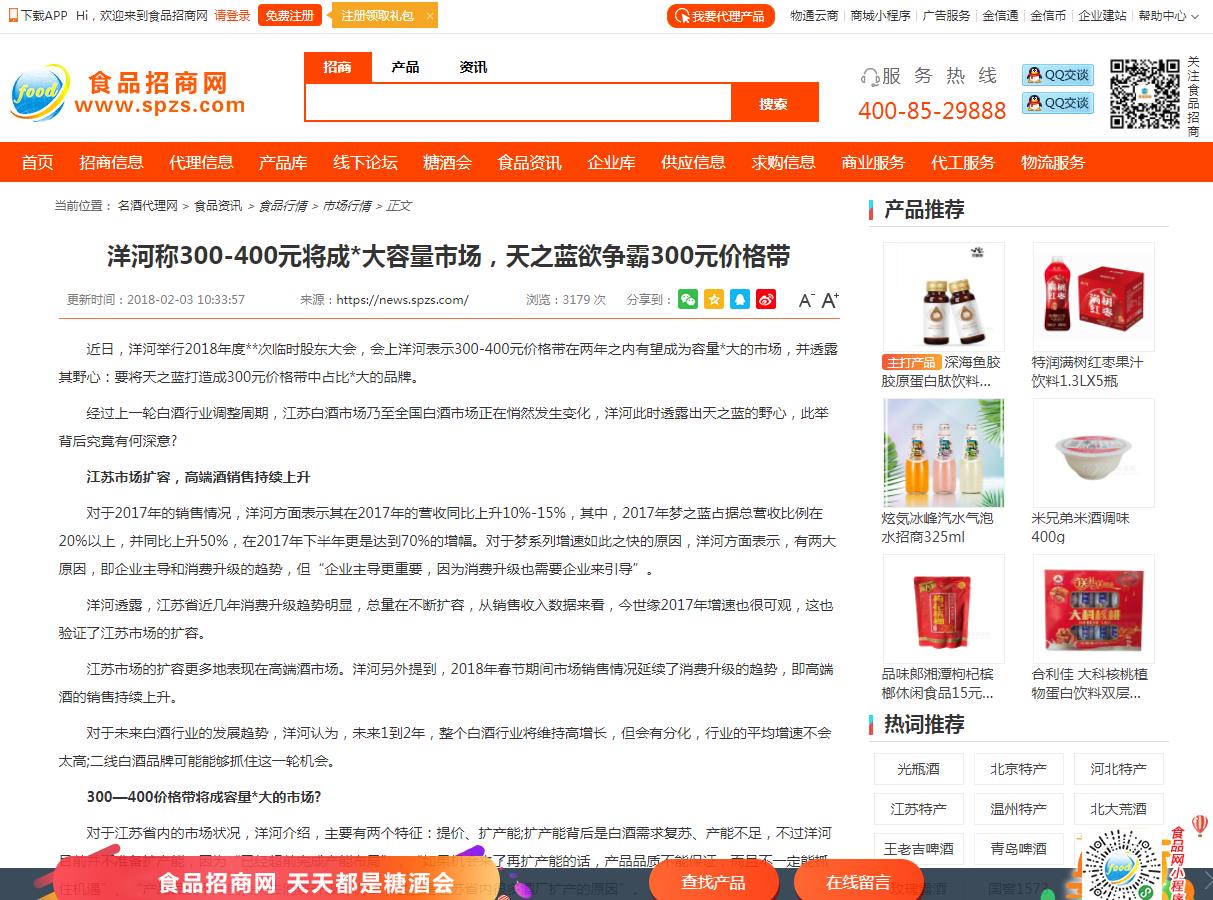
Task: Expand the 帮助中心 dropdown
Action: click(1167, 15)
